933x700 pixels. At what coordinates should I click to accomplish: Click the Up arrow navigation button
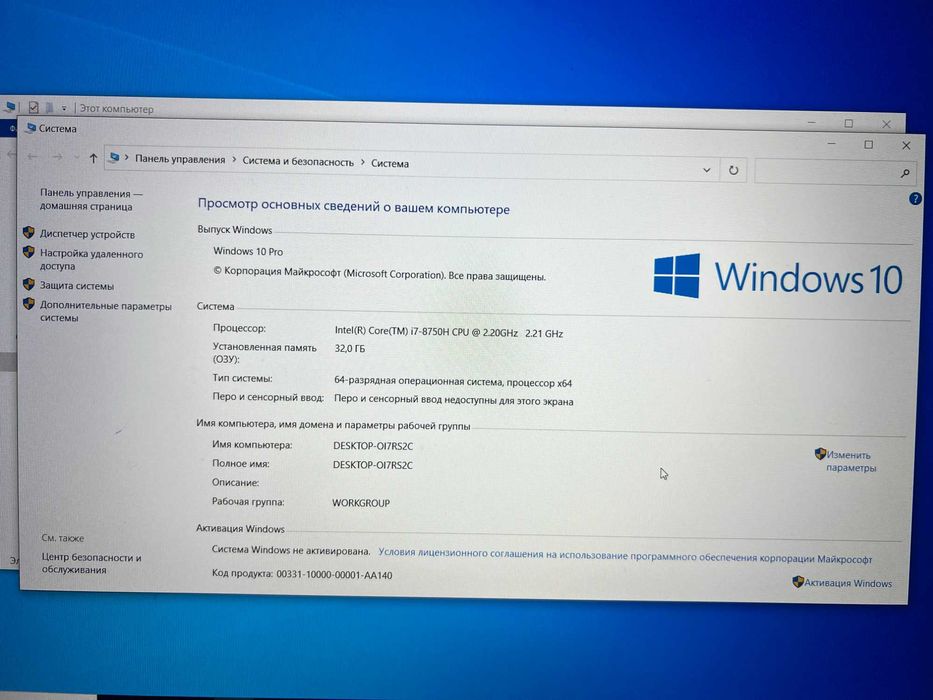(x=93, y=158)
